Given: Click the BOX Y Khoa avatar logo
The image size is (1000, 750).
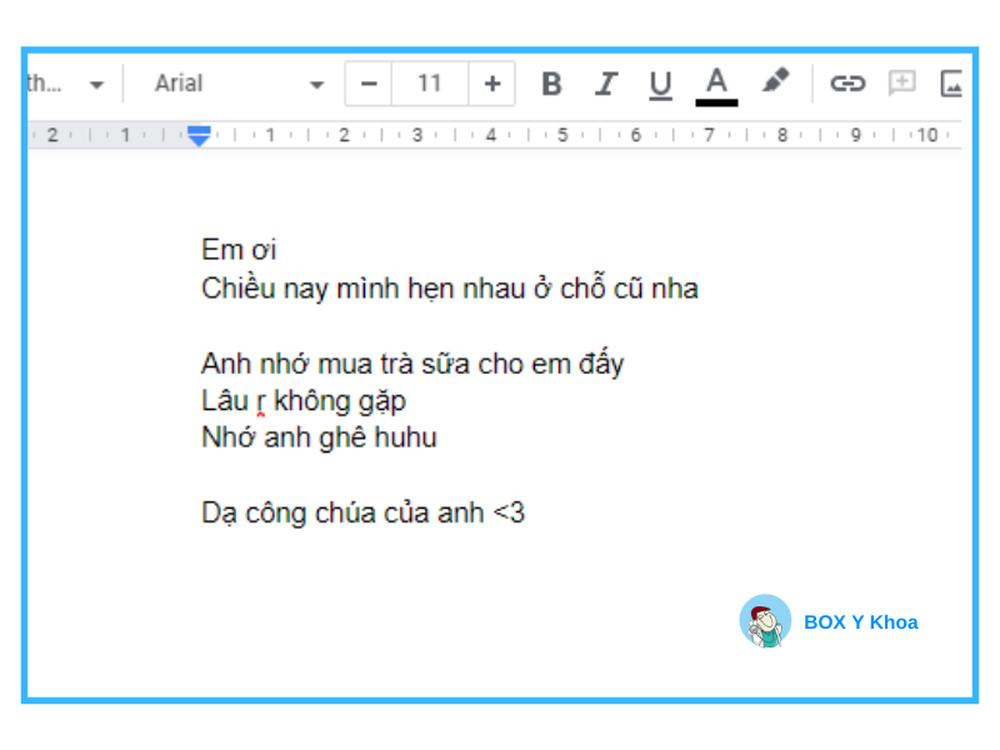Looking at the screenshot, I should click(x=766, y=621).
